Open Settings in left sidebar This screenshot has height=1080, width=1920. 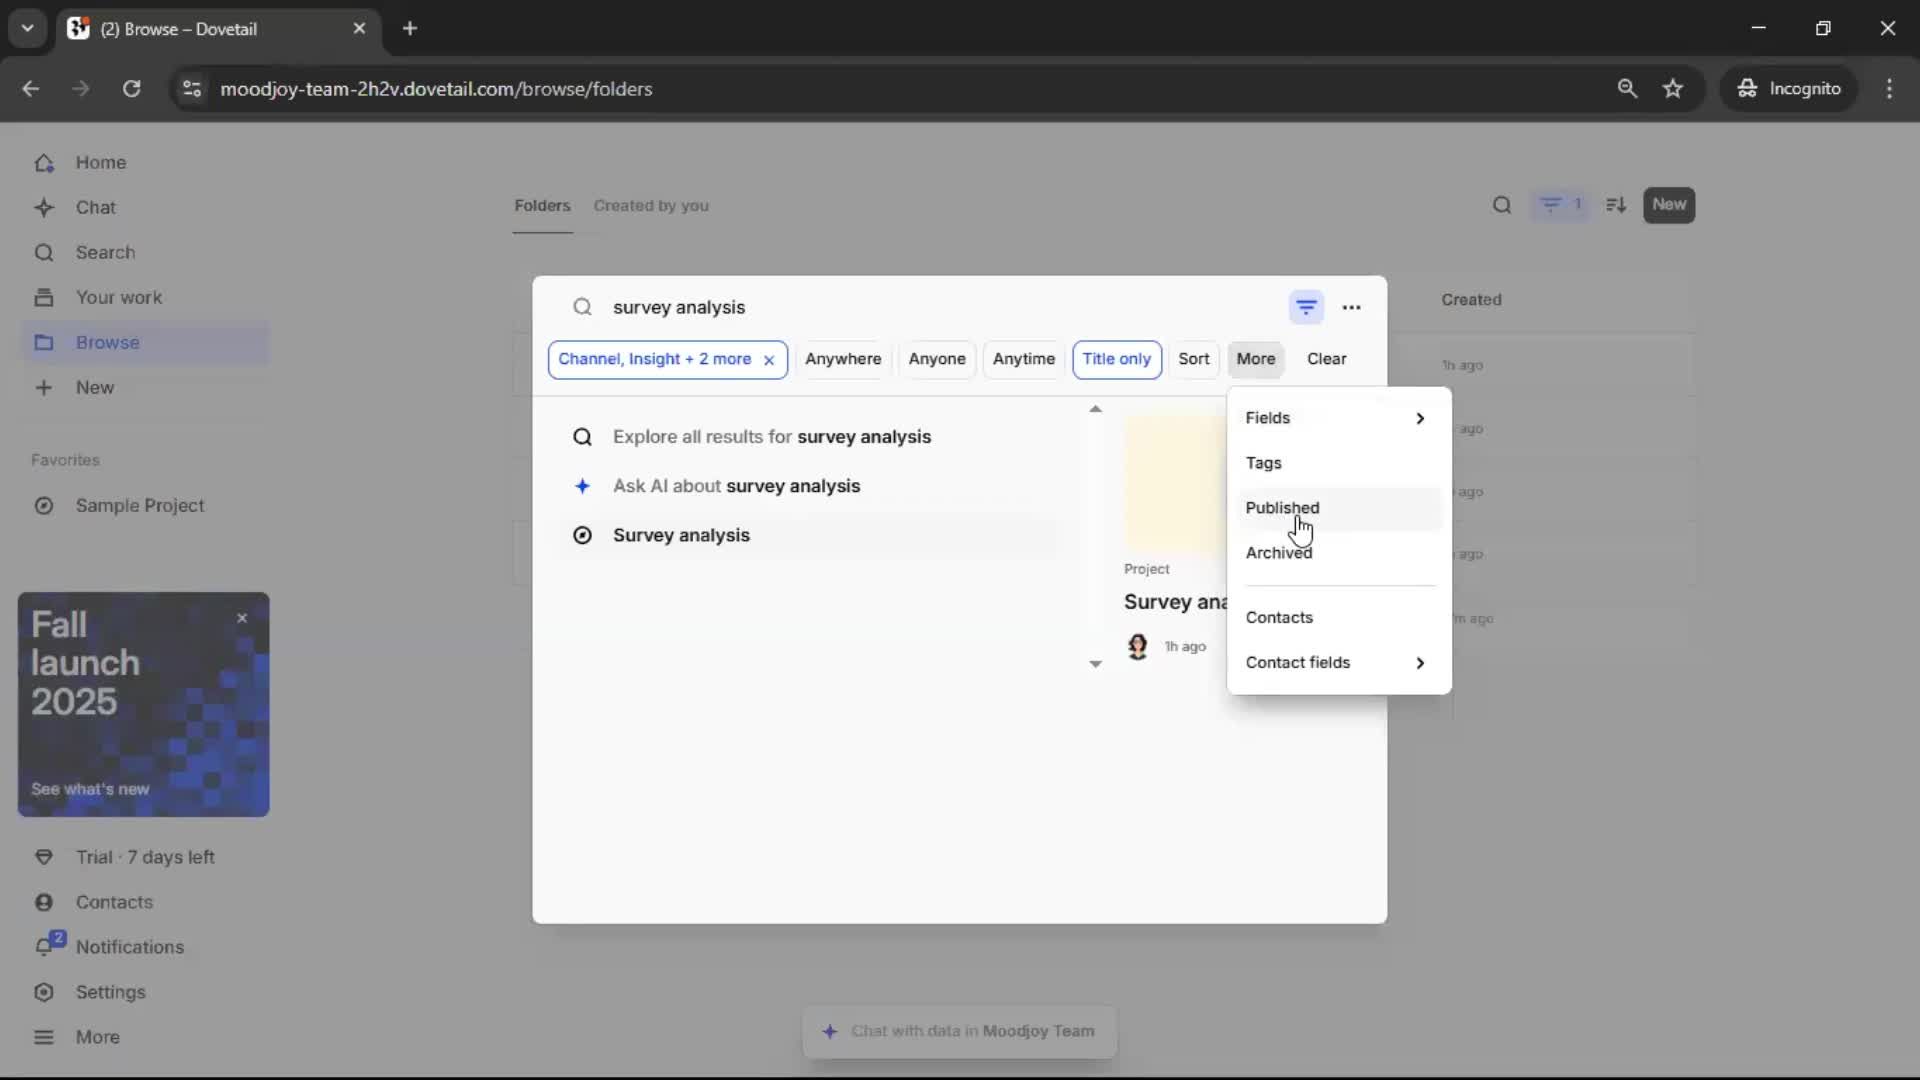pyautogui.click(x=110, y=991)
